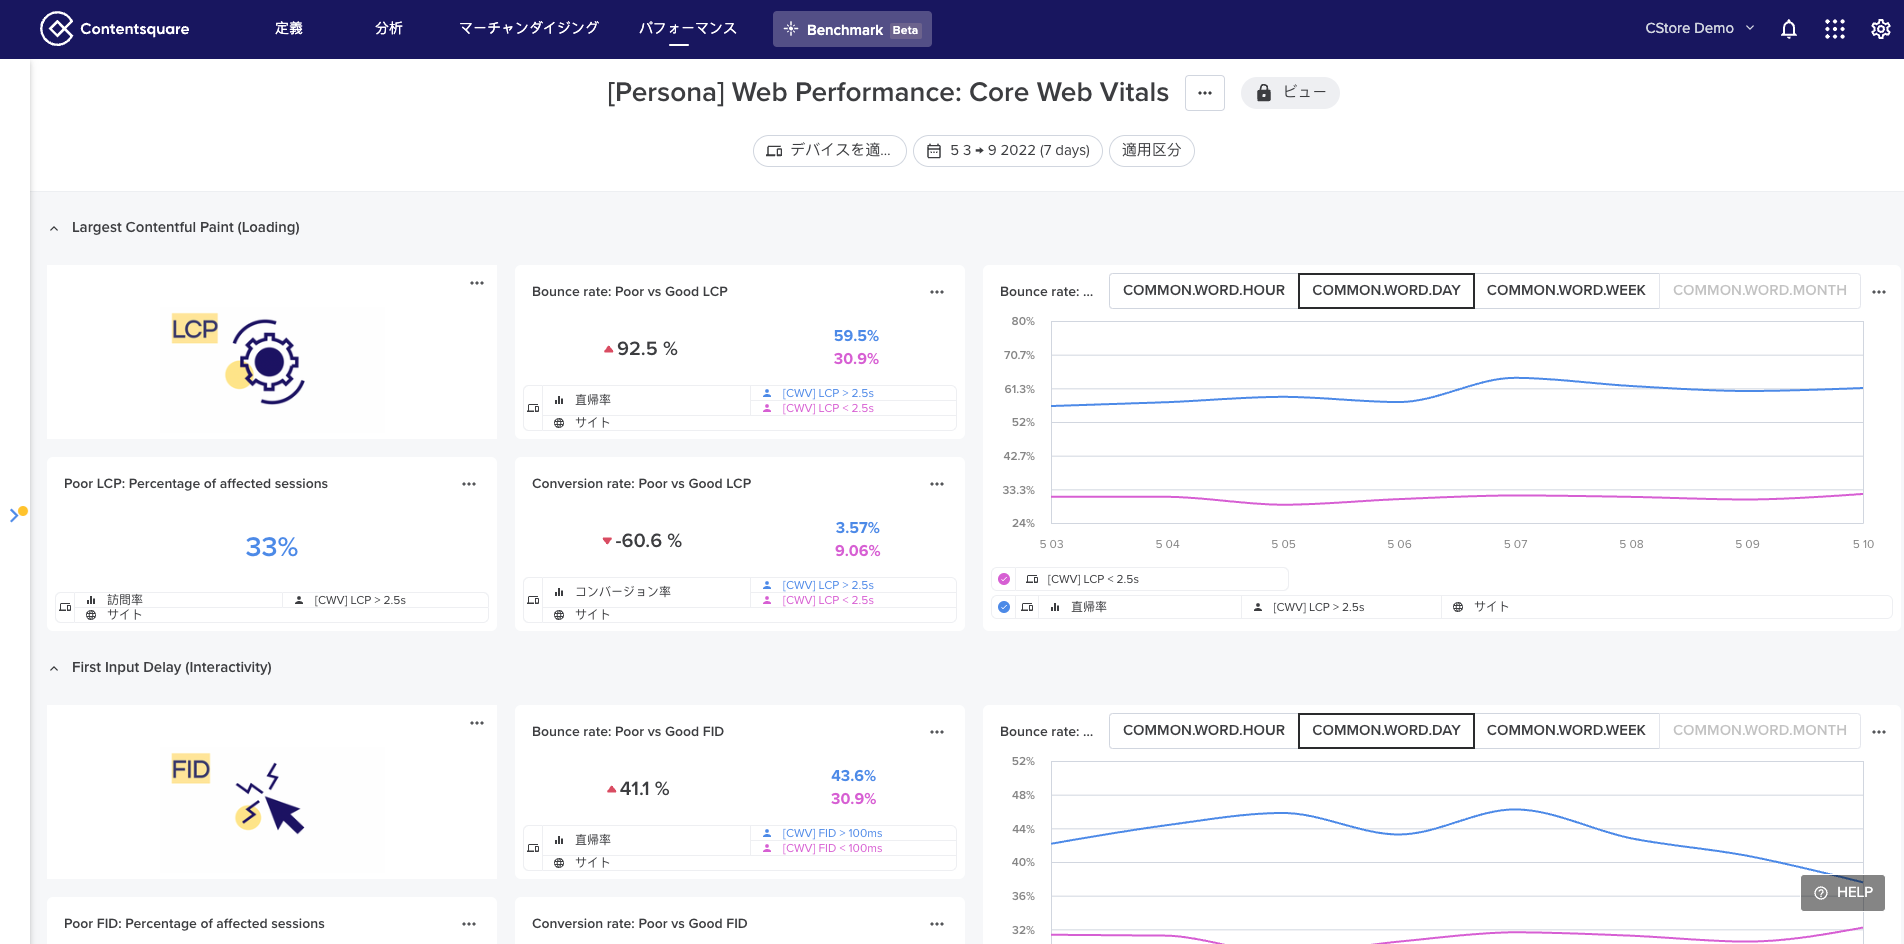Open the CStore Demo account dropdown
This screenshot has height=944, width=1904.
tap(1699, 29)
